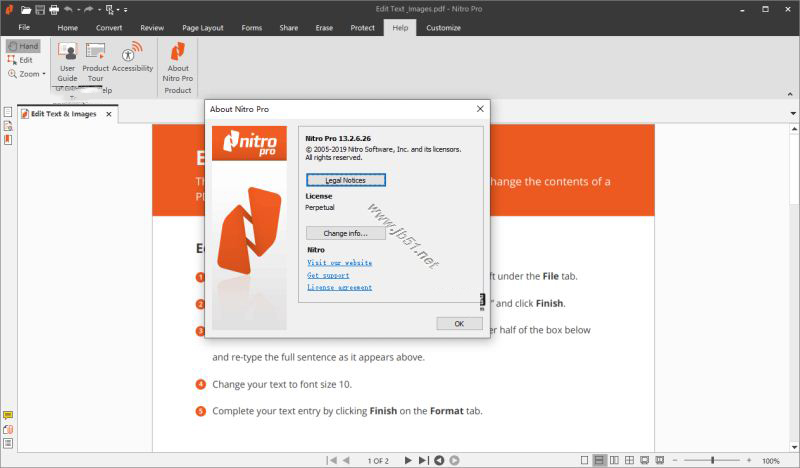
Task: Click the Legal Notices button
Action: tap(345, 180)
